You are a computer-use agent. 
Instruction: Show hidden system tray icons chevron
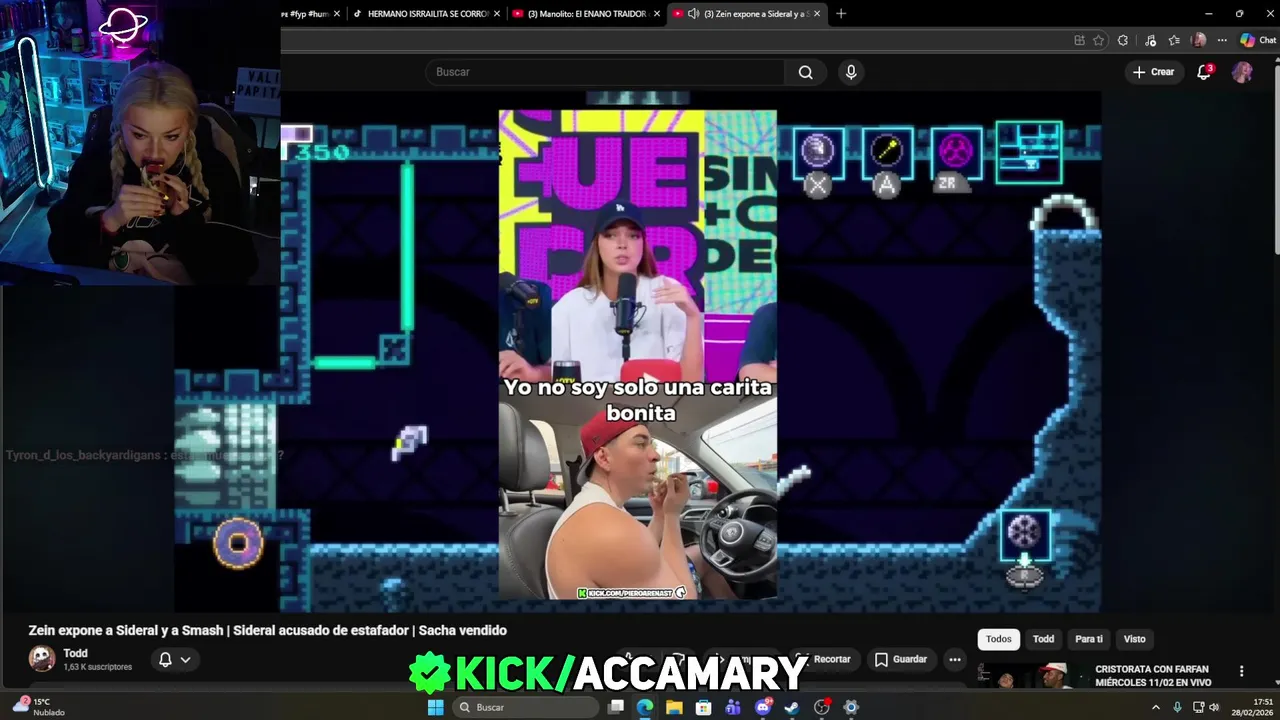[x=1156, y=707]
